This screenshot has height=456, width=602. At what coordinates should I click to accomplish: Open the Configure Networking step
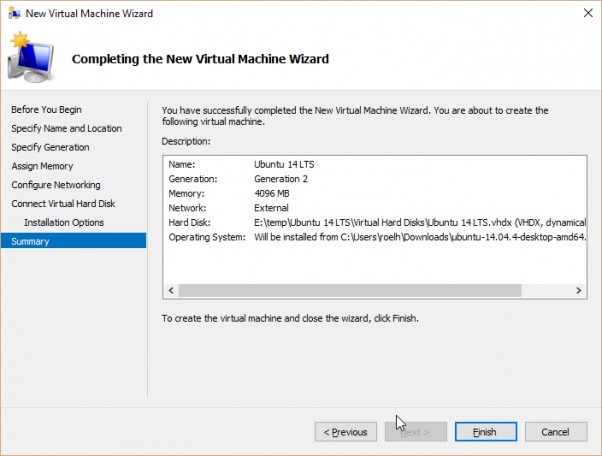point(56,185)
